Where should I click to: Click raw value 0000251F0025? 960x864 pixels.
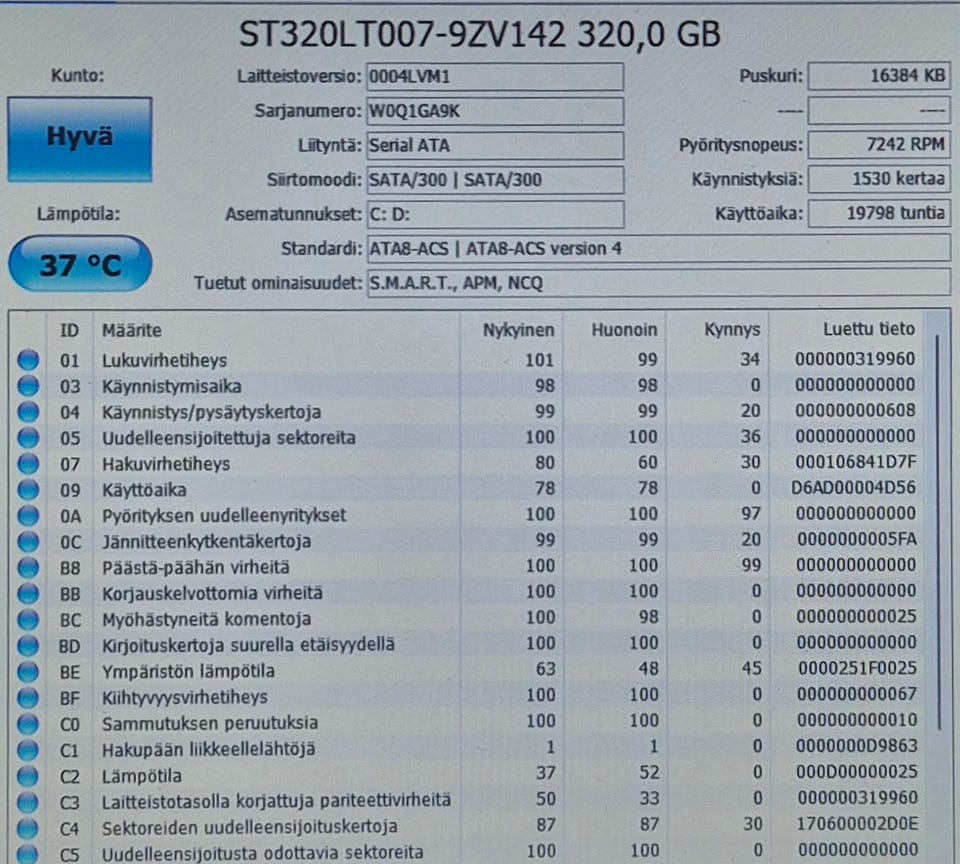857,668
